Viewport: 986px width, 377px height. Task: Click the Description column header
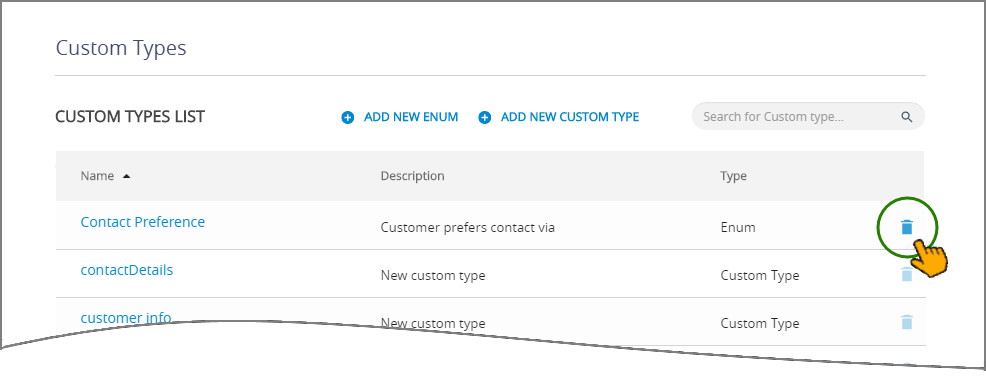click(413, 176)
